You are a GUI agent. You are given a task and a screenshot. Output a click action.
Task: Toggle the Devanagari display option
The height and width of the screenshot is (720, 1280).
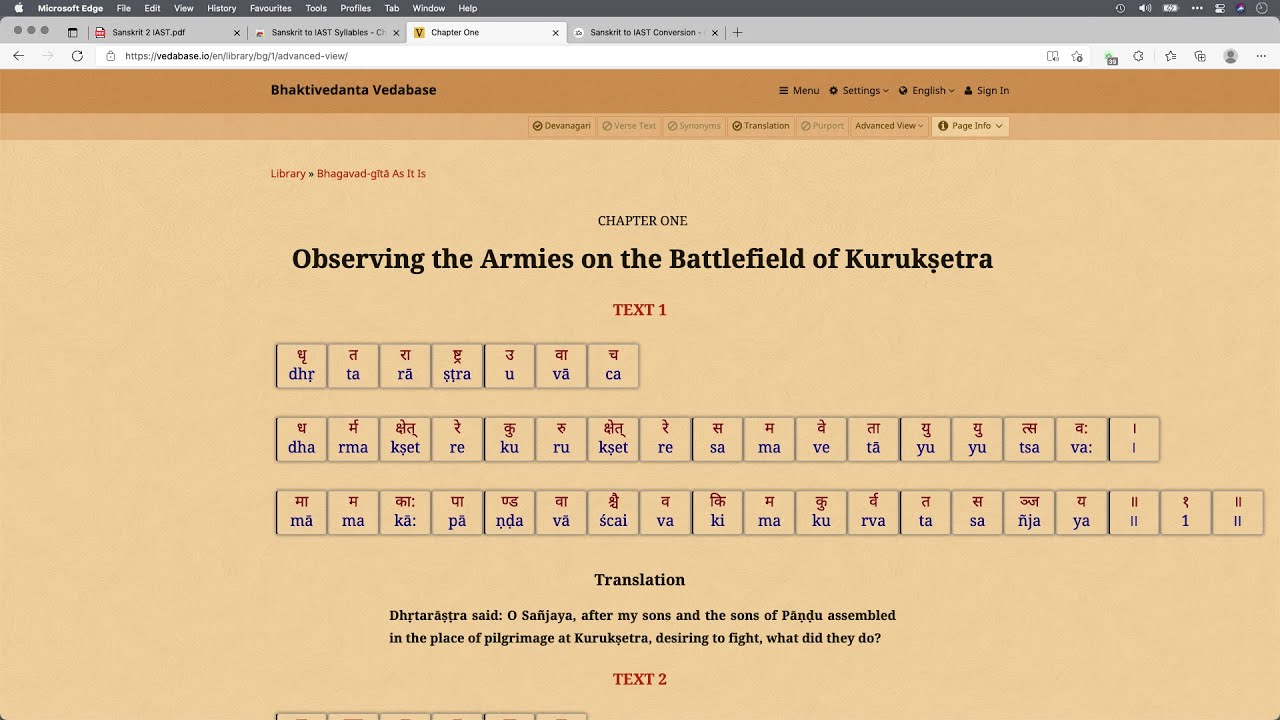click(562, 126)
